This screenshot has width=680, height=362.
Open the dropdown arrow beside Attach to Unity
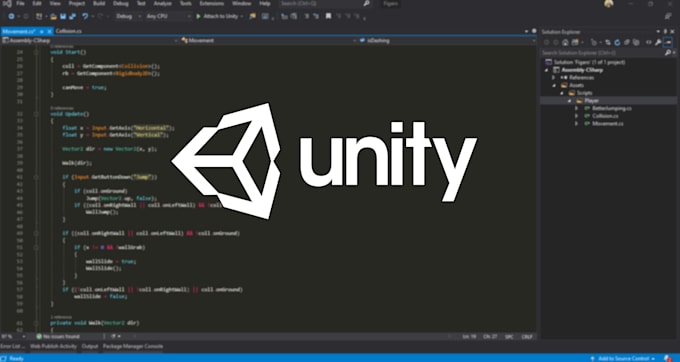click(242, 16)
